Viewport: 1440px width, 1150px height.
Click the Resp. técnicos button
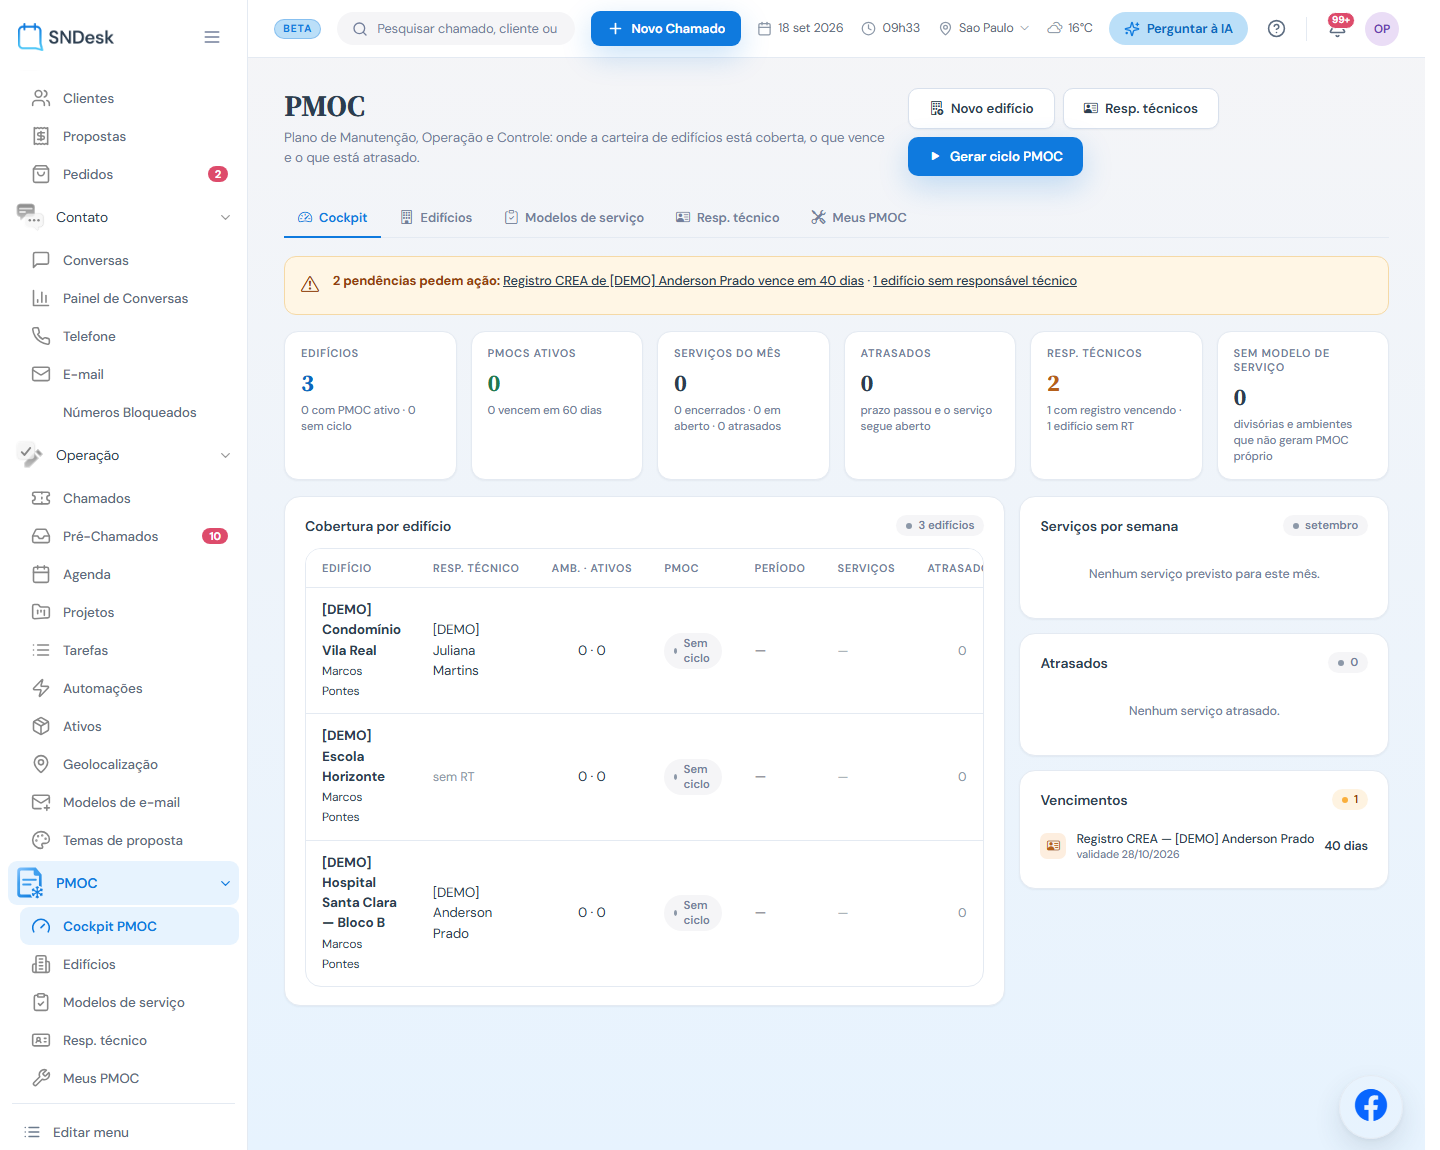1140,108
